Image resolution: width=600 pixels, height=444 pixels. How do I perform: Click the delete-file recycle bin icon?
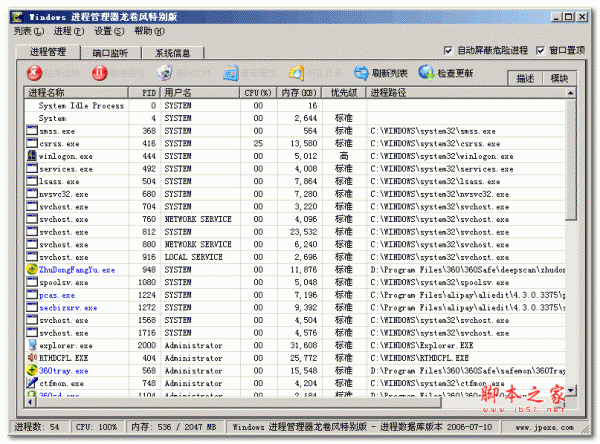coord(165,73)
